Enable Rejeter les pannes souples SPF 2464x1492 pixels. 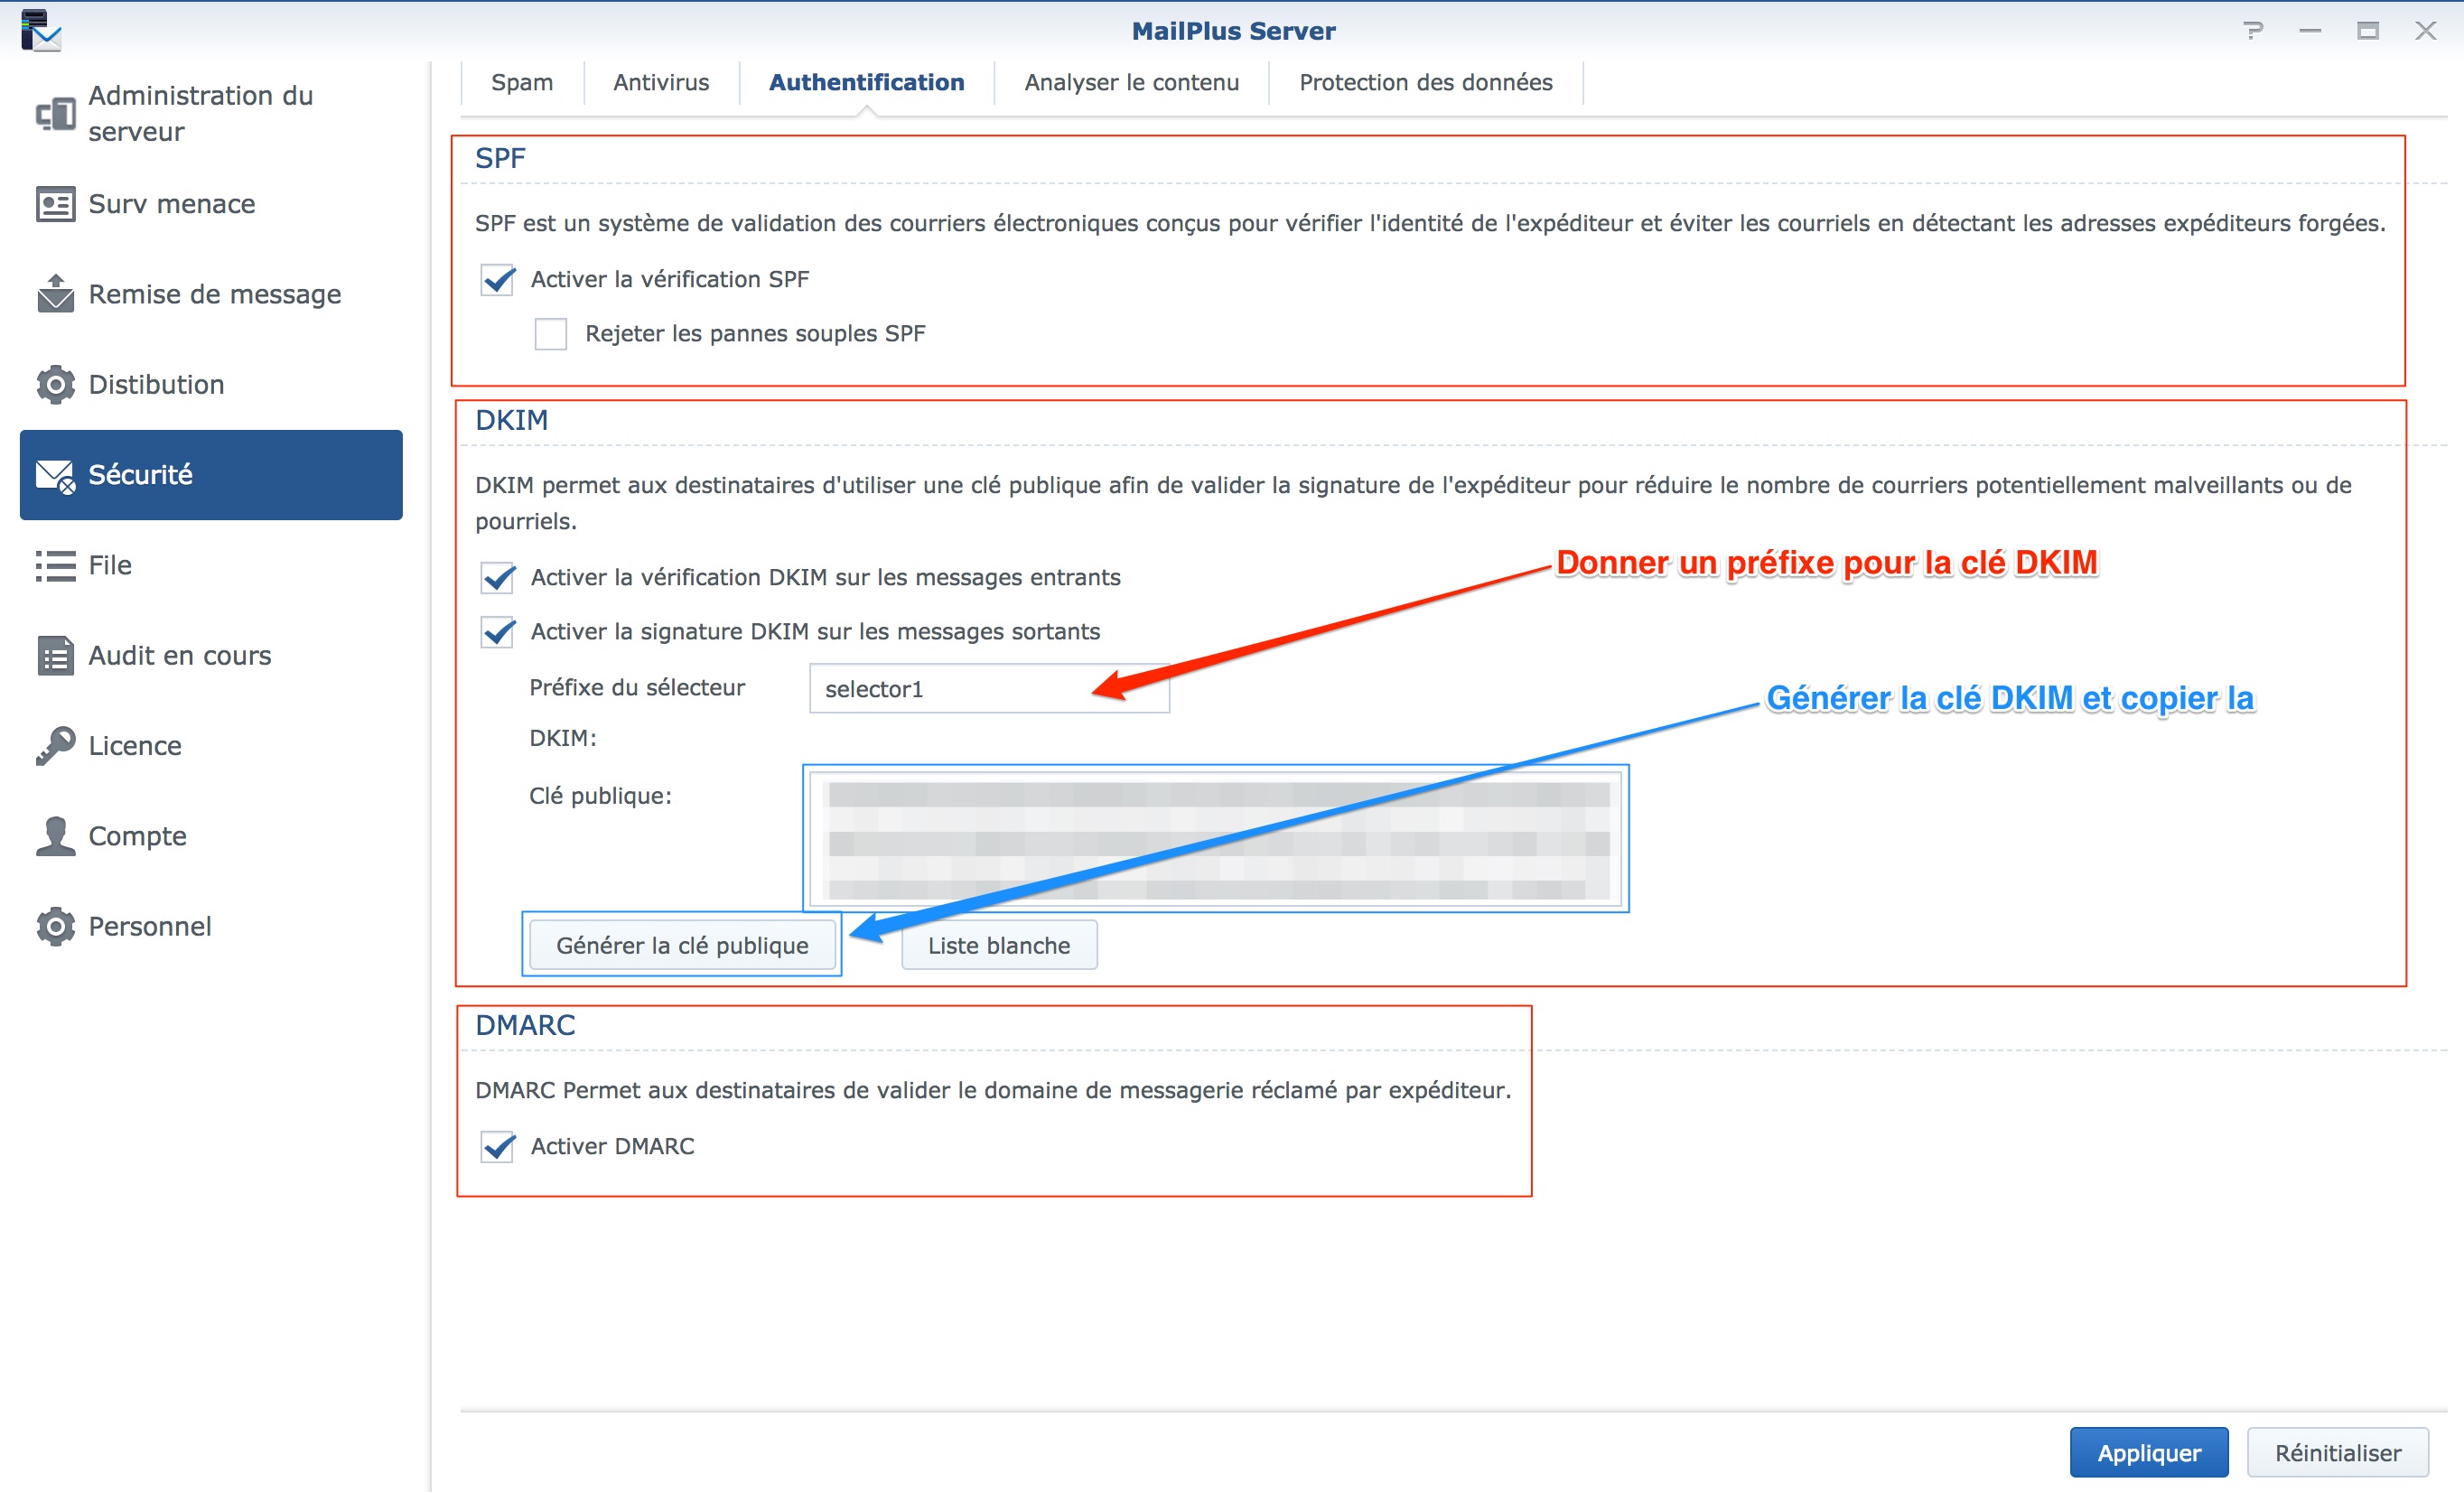coord(551,334)
